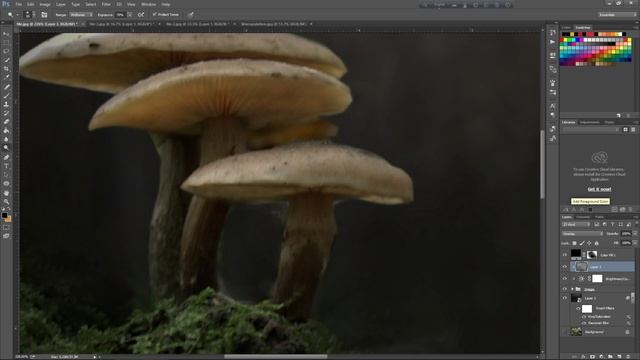Screen dimensions: 640x360
Task: Open the Essentials workspace dropdown
Action: point(617,15)
